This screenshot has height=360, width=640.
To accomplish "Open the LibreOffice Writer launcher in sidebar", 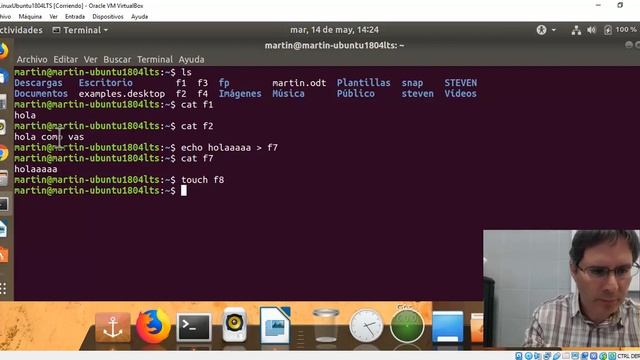I will [x=3, y=229].
